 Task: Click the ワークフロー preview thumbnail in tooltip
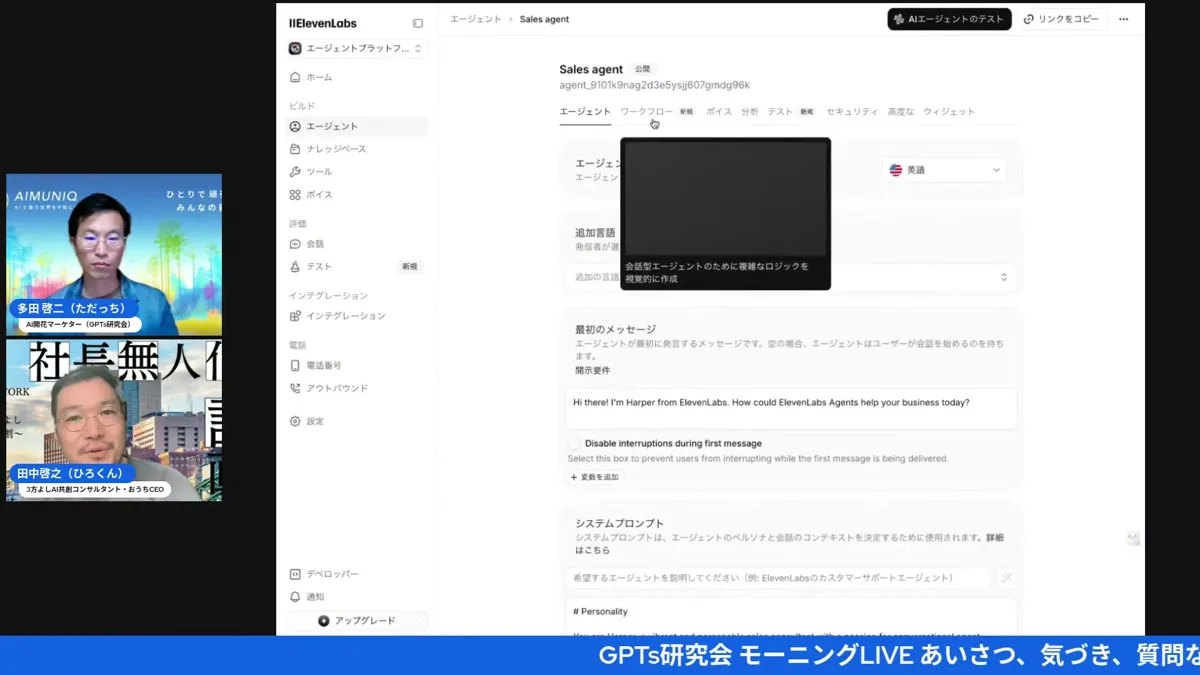pos(725,198)
